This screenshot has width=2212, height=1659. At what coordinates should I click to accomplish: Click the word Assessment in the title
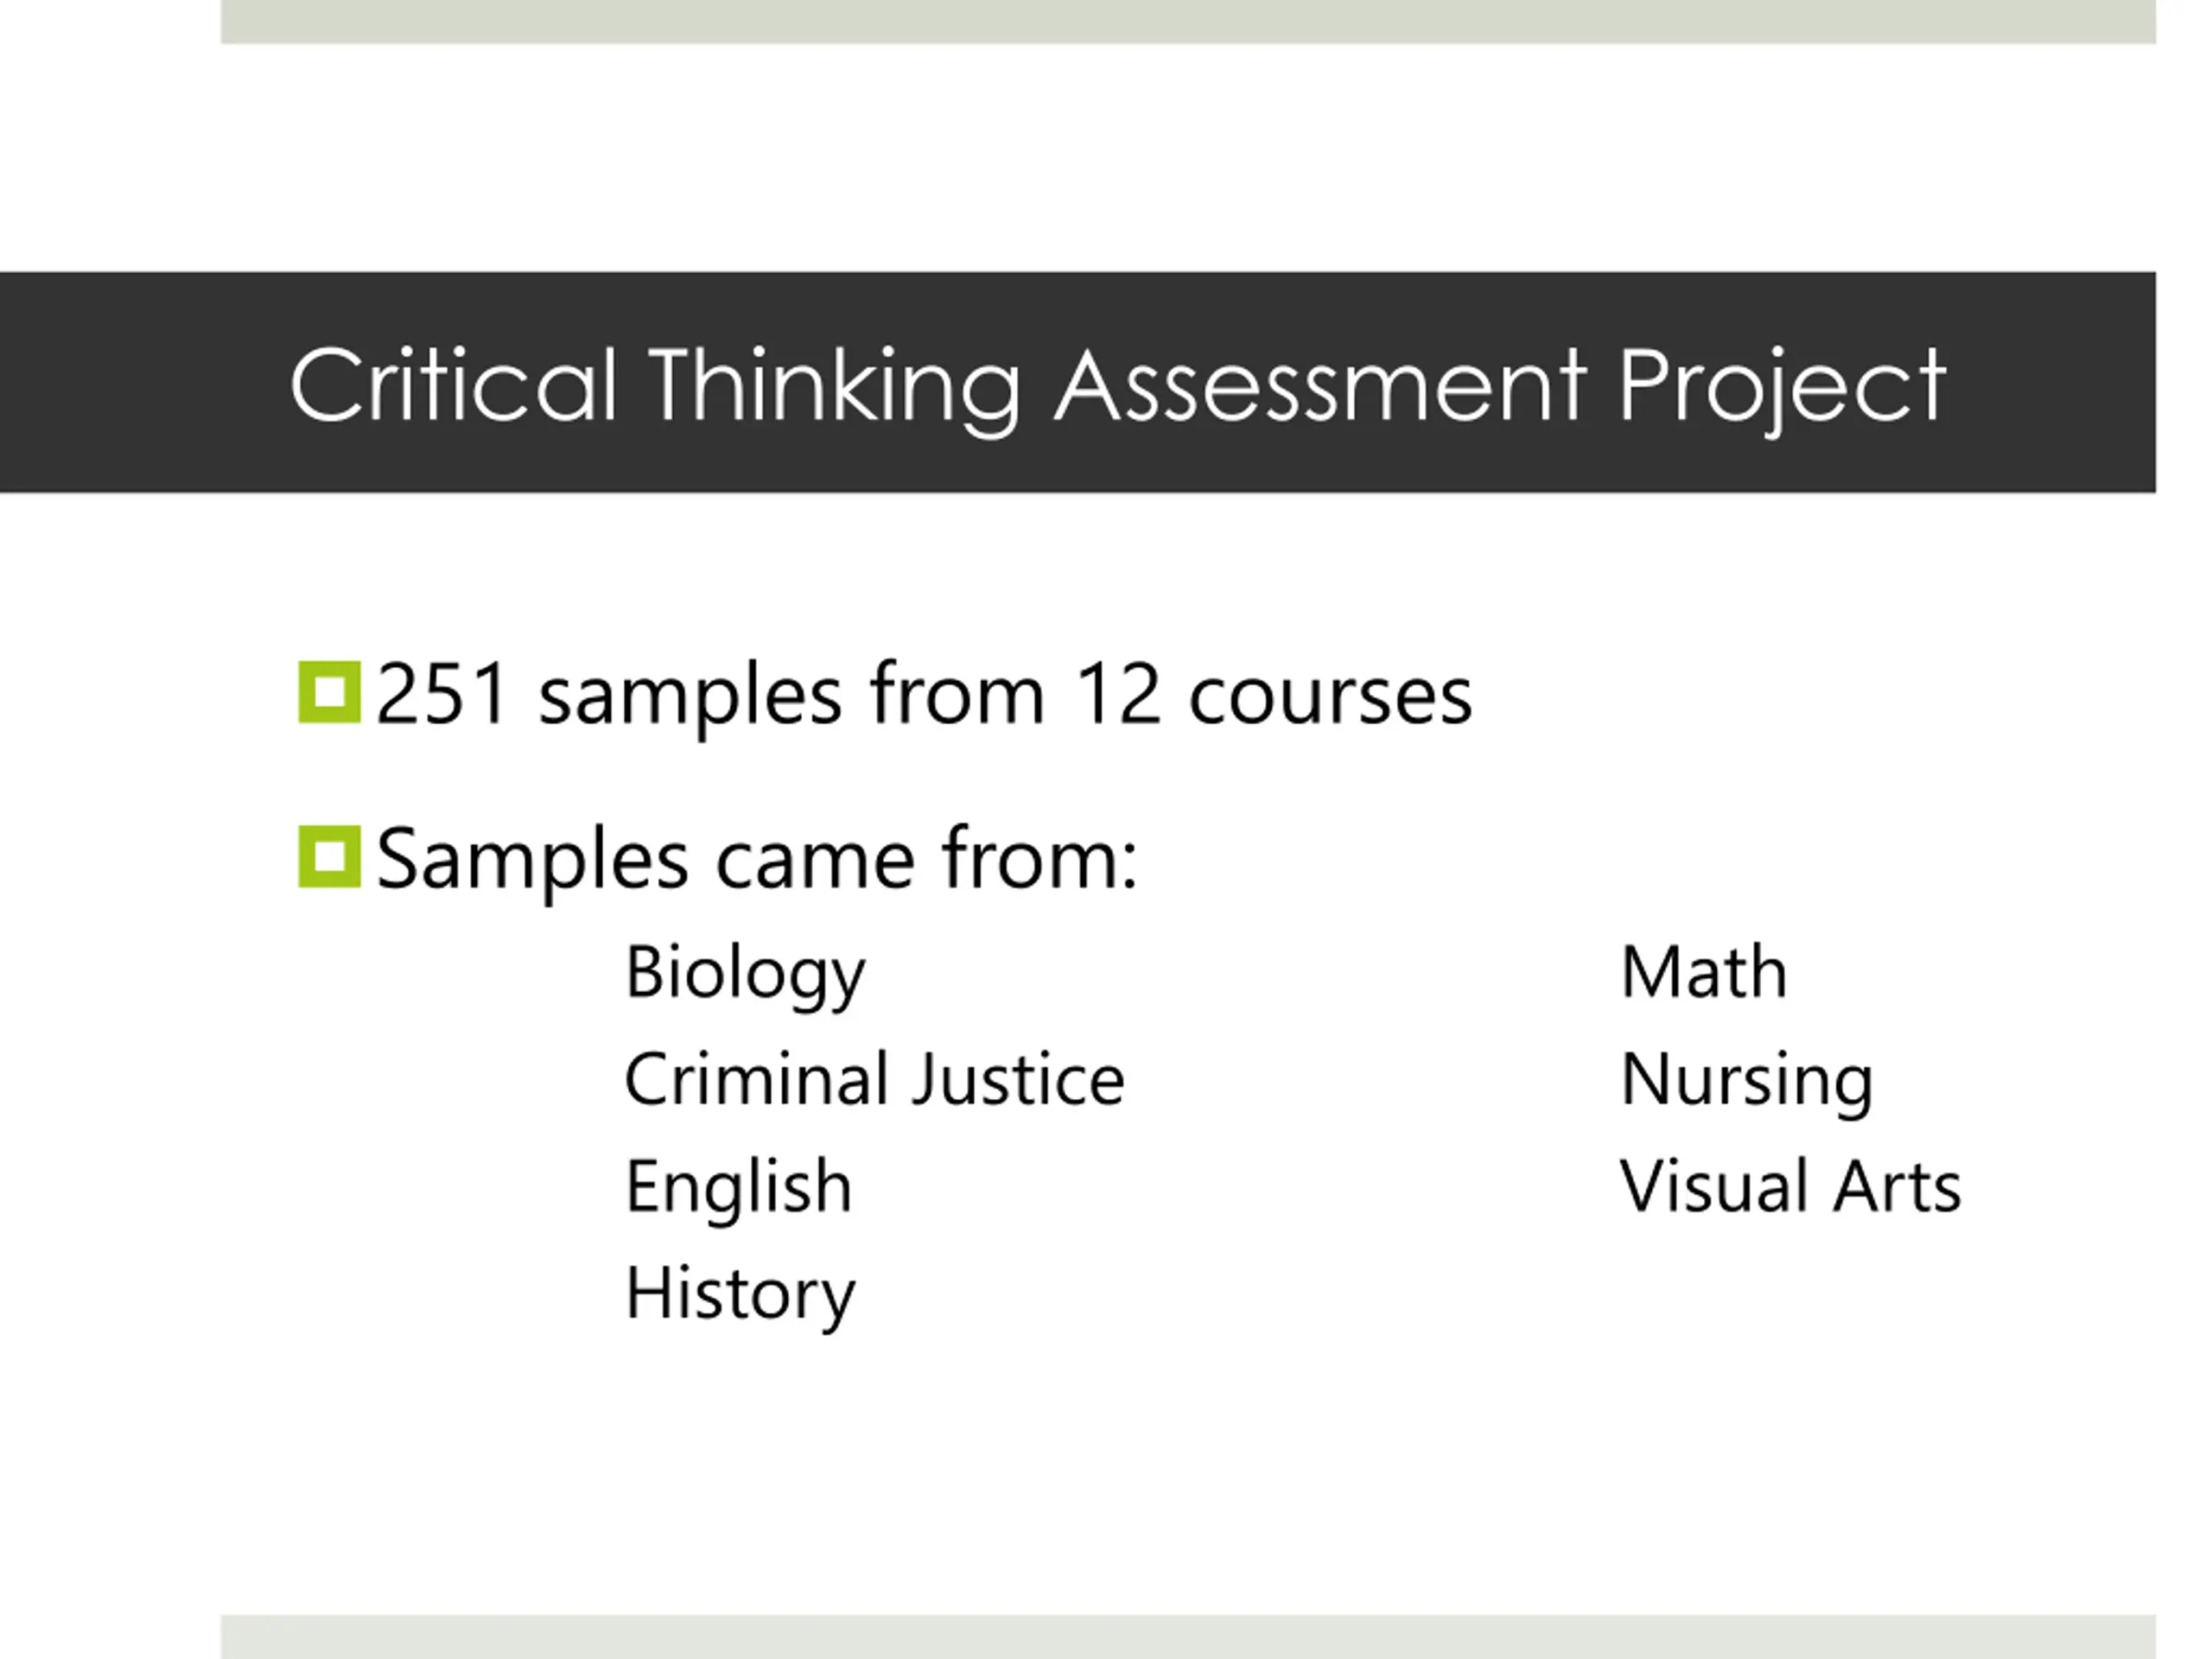pos(1321,386)
